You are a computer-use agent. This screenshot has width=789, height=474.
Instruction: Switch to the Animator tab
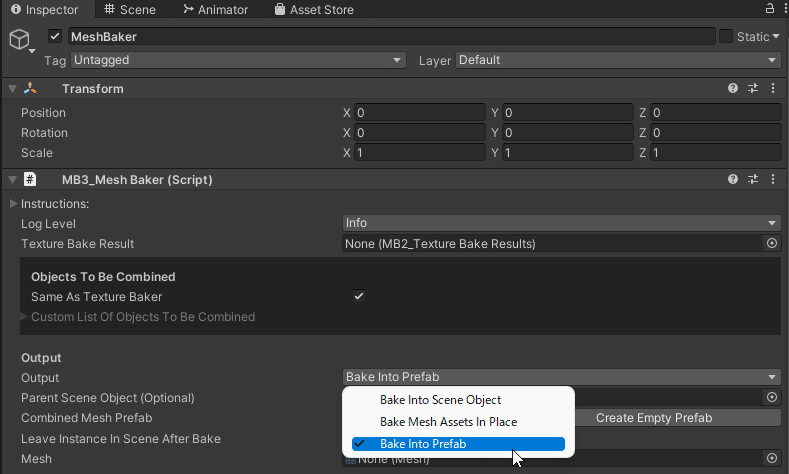215,9
